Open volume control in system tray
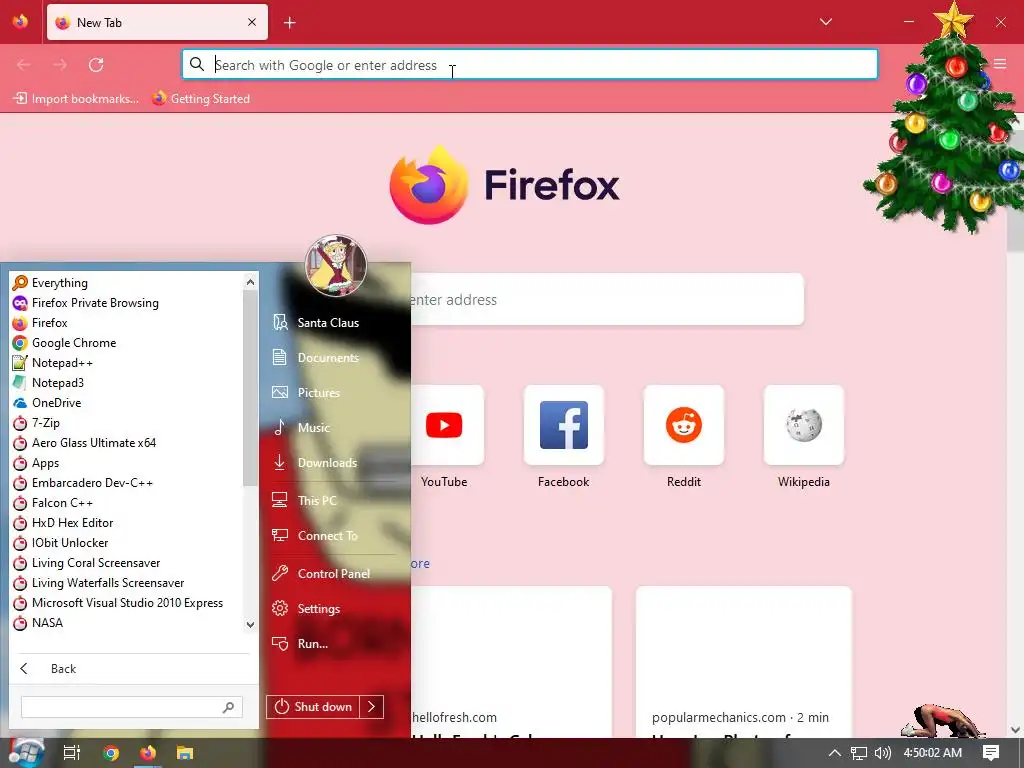The image size is (1024, 768). click(882, 753)
